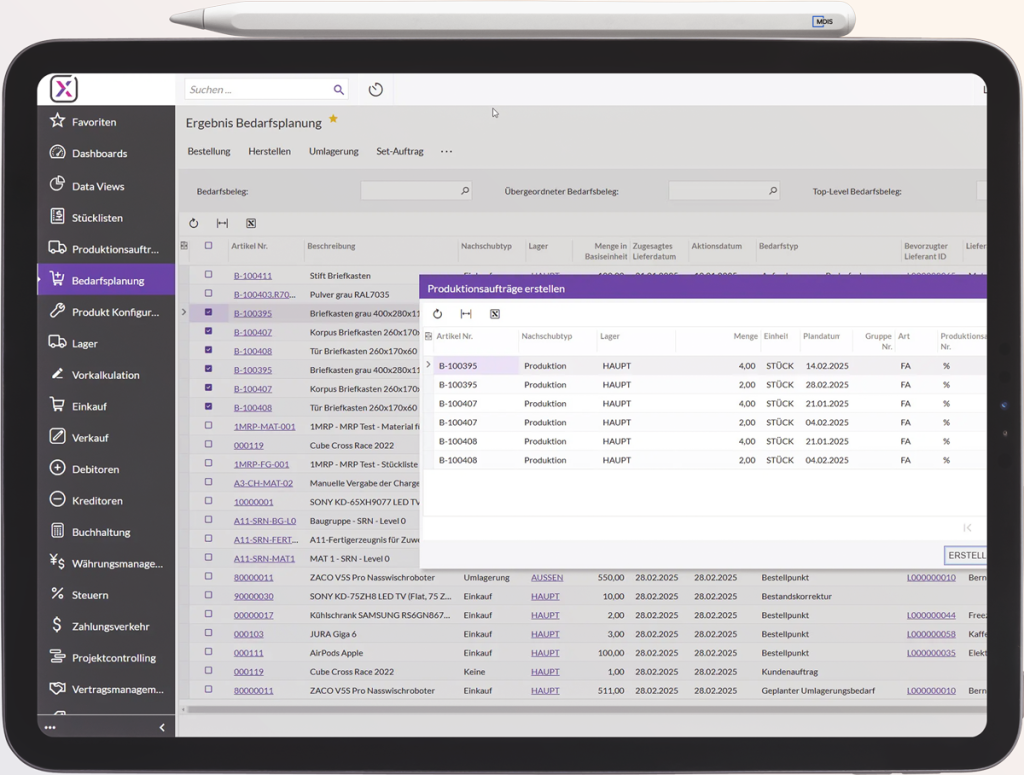Image resolution: width=1024 pixels, height=775 pixels.
Task: Uncheck the first B-100395 row checkbox
Action: [x=208, y=312]
